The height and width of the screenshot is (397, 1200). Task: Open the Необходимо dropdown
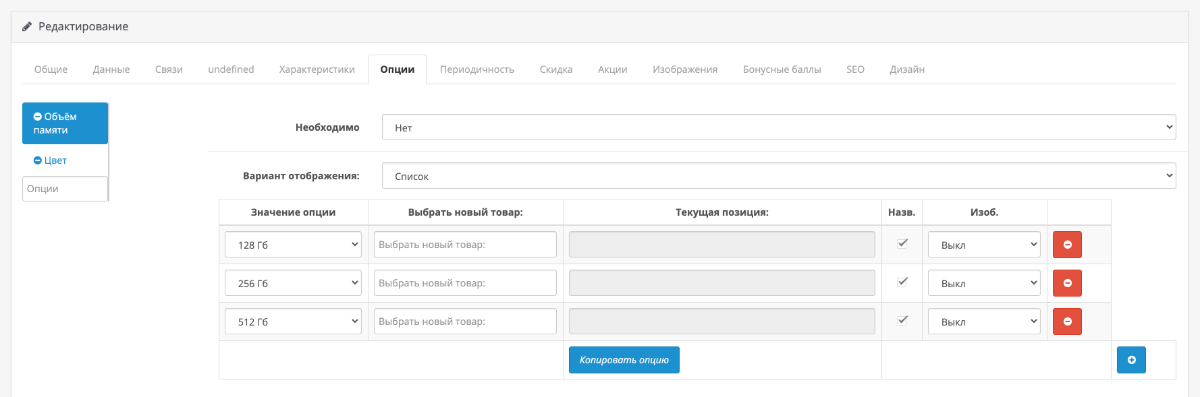(779, 128)
